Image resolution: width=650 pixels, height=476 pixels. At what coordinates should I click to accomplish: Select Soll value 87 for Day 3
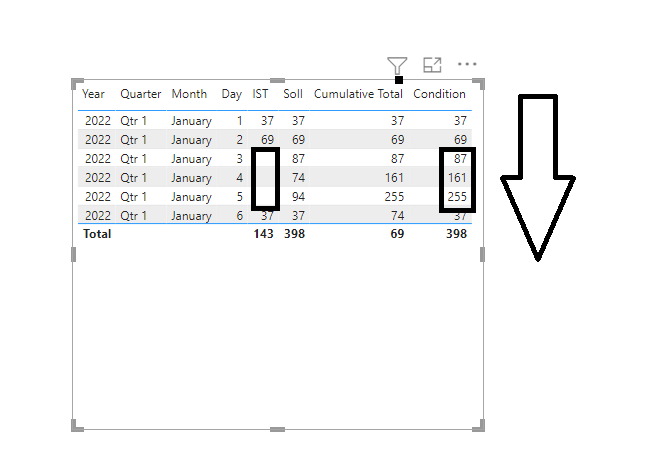coord(298,159)
